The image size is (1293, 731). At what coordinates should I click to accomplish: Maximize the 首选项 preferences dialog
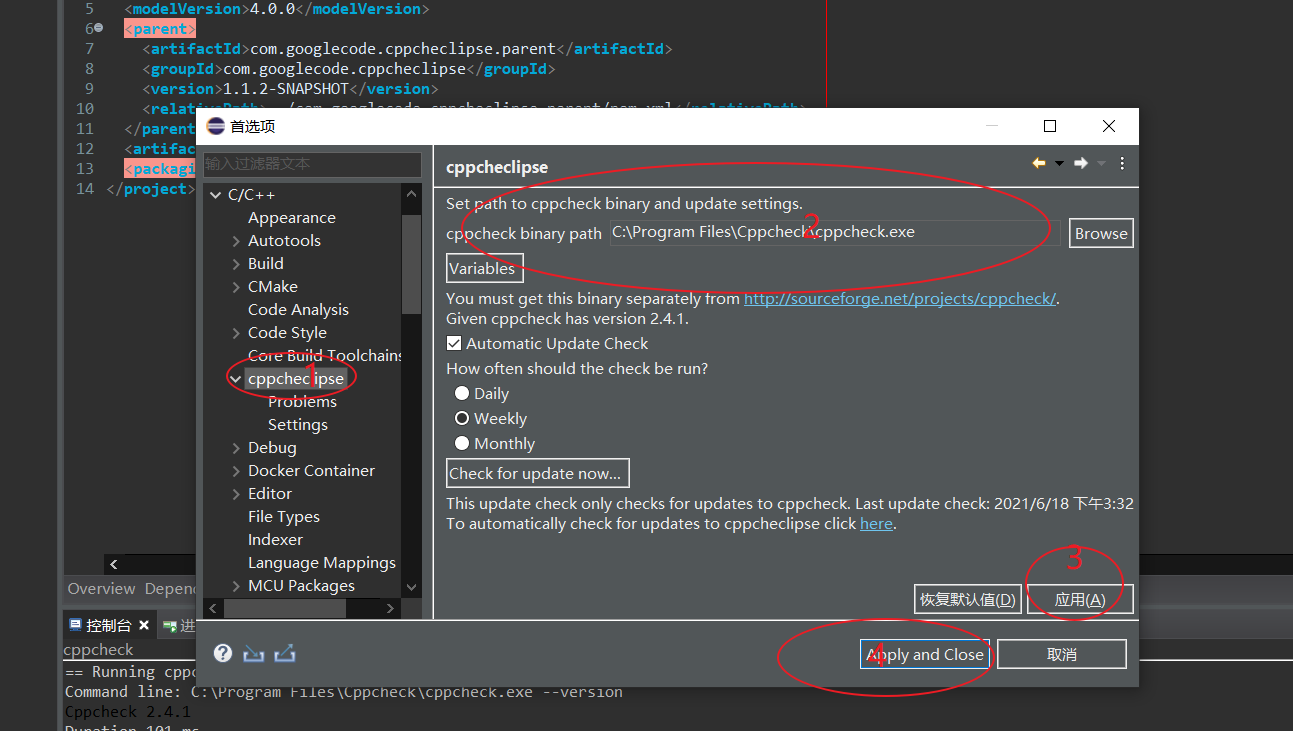pos(1050,126)
